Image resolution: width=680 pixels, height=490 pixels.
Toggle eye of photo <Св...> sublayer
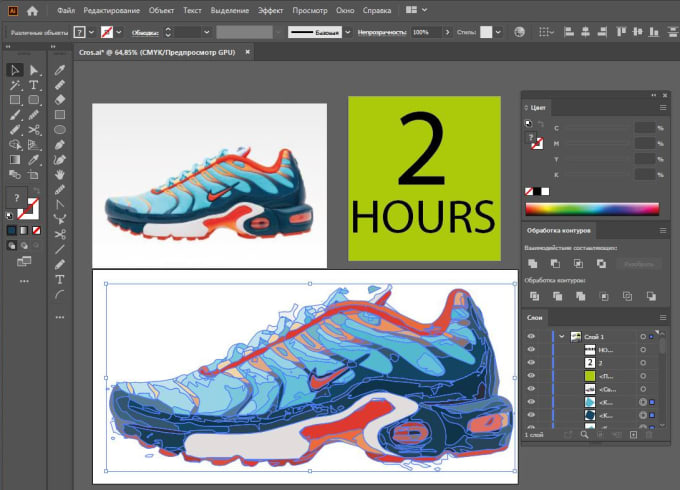531,389
